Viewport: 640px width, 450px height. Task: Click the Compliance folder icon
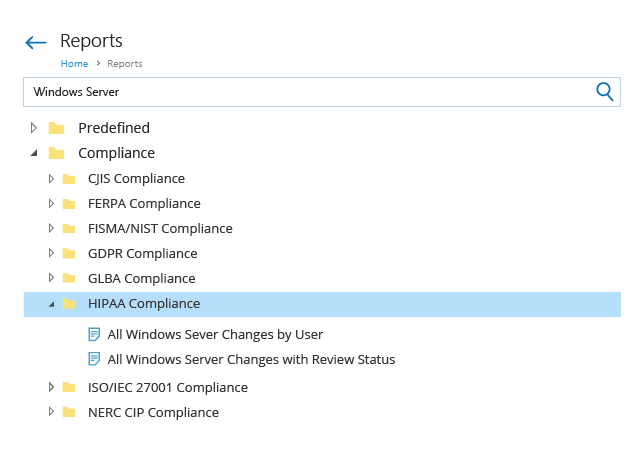[56, 153]
